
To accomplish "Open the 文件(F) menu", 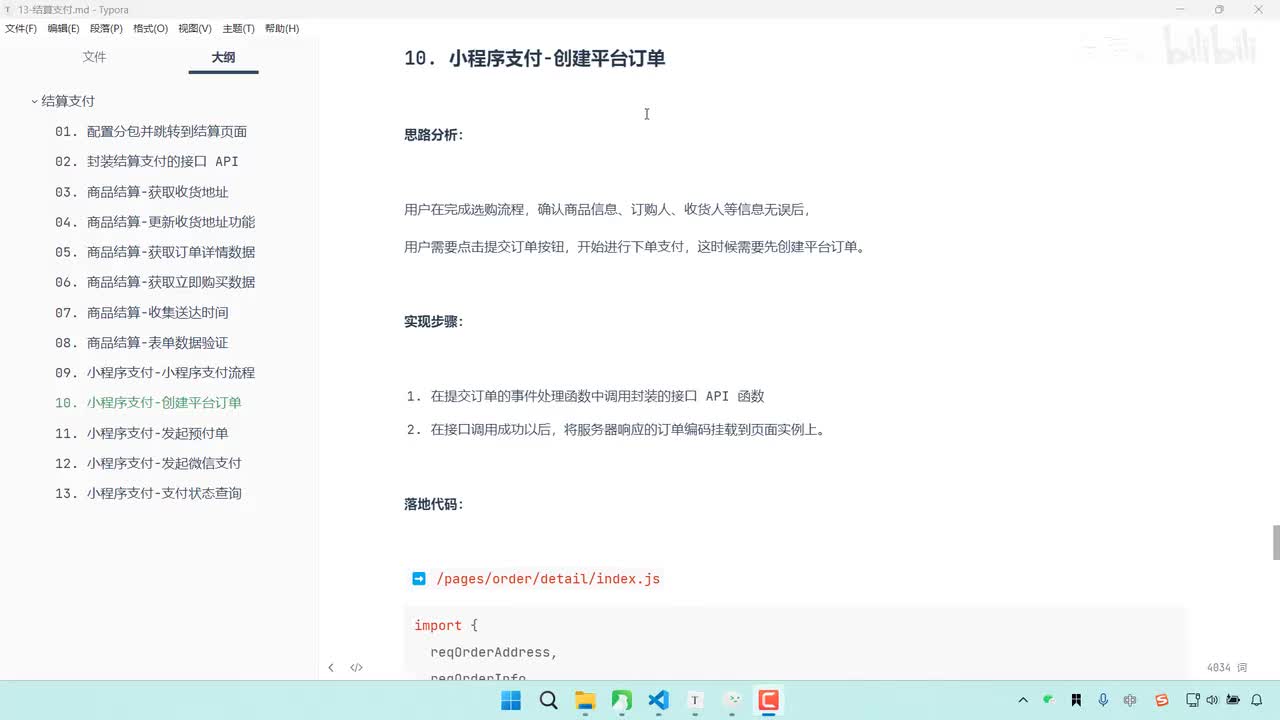I will pyautogui.click(x=21, y=29).
